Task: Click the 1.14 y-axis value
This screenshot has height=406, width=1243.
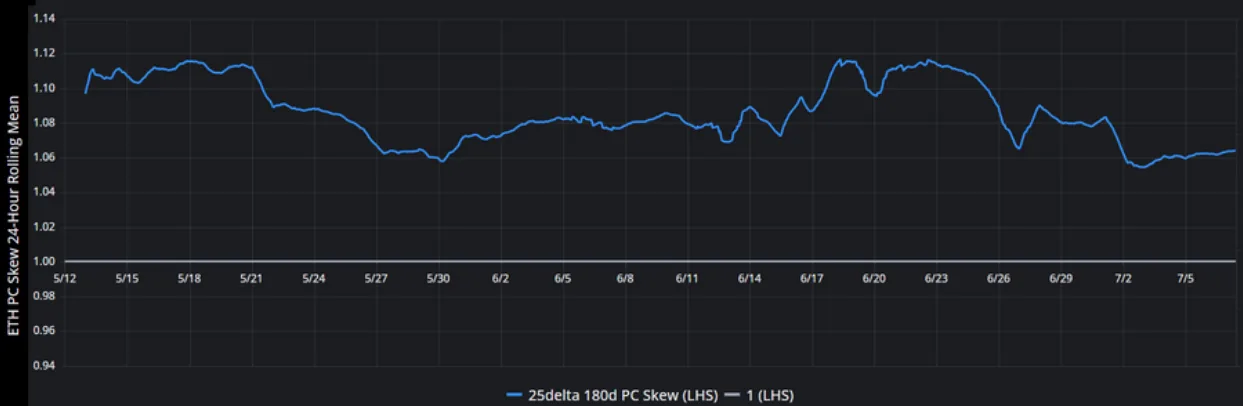Action: [x=44, y=19]
